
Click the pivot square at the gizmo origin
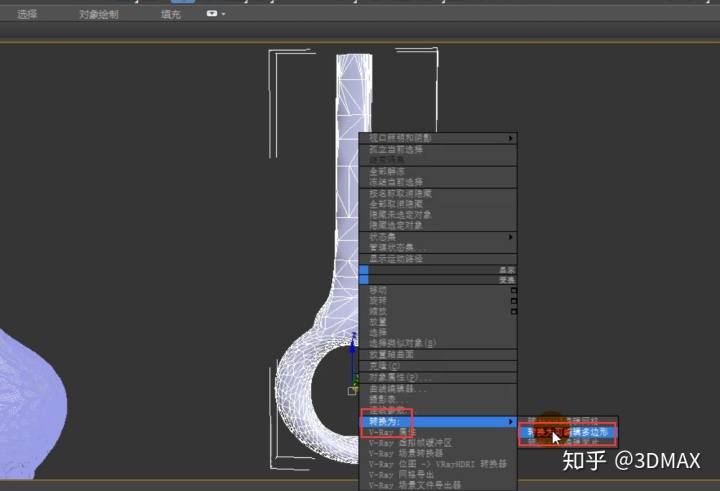click(x=352, y=391)
